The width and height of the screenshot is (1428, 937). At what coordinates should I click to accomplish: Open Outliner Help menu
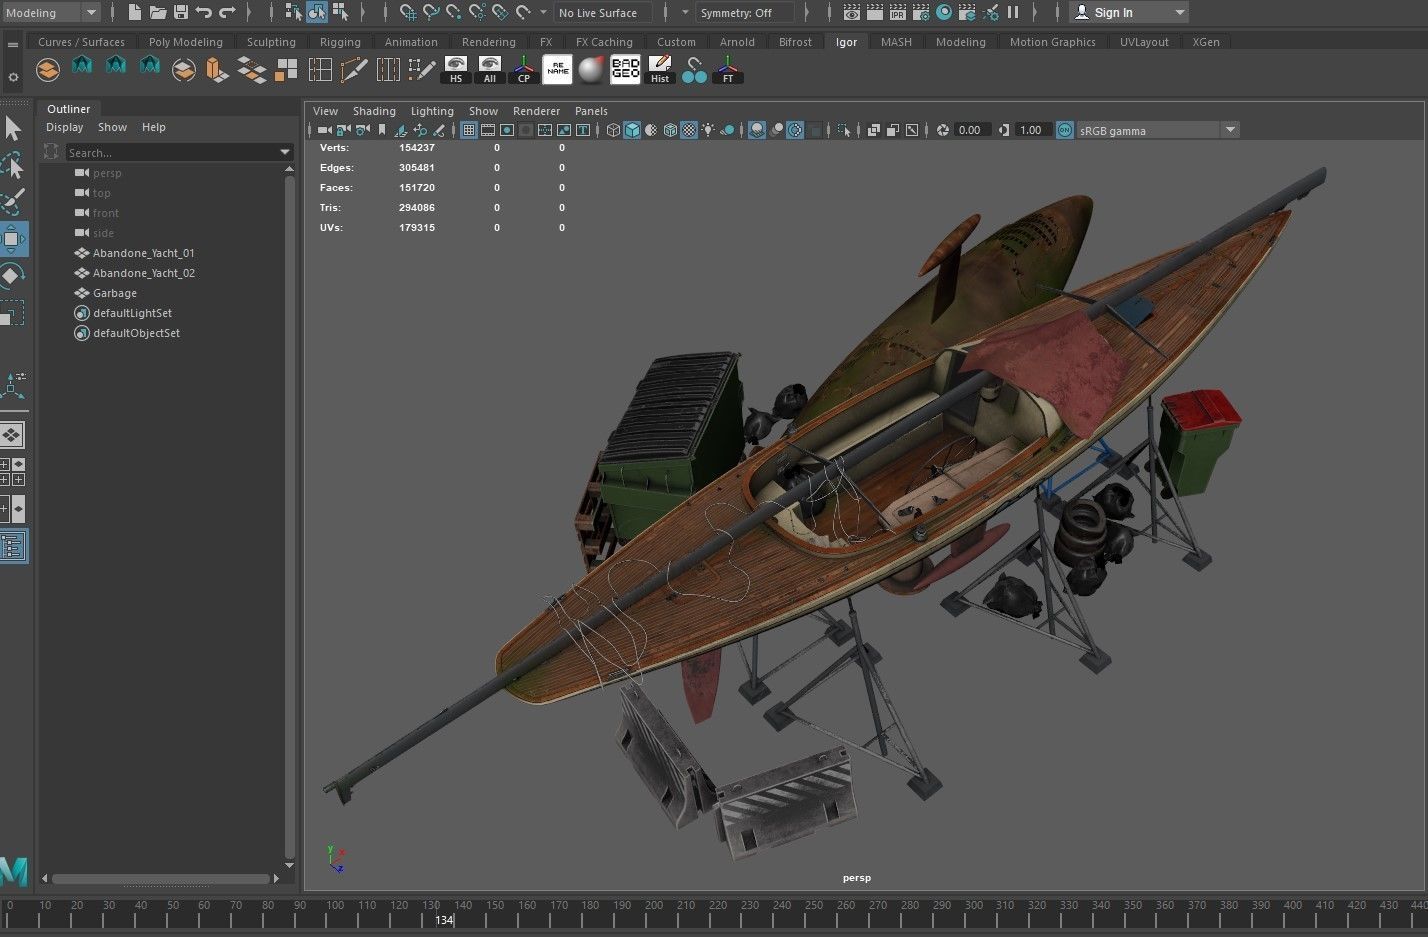(154, 128)
